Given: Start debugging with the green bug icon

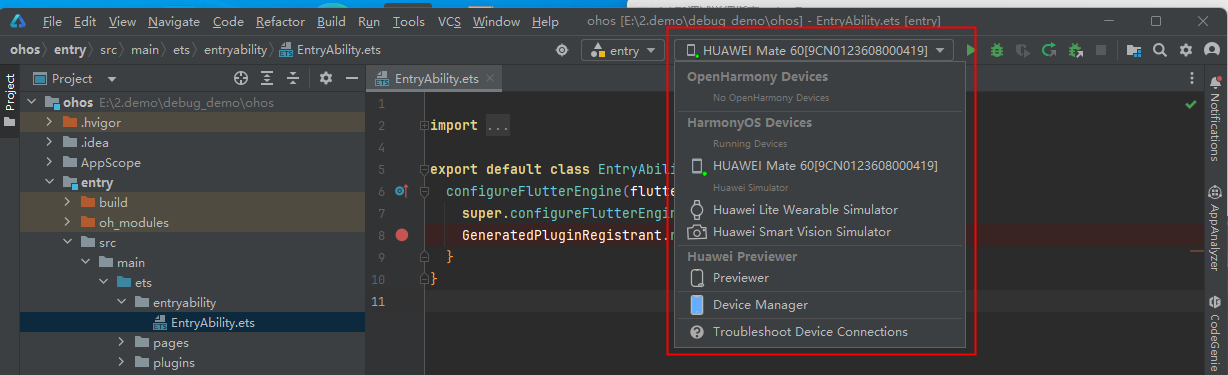Looking at the screenshot, I should pyautogui.click(x=997, y=50).
